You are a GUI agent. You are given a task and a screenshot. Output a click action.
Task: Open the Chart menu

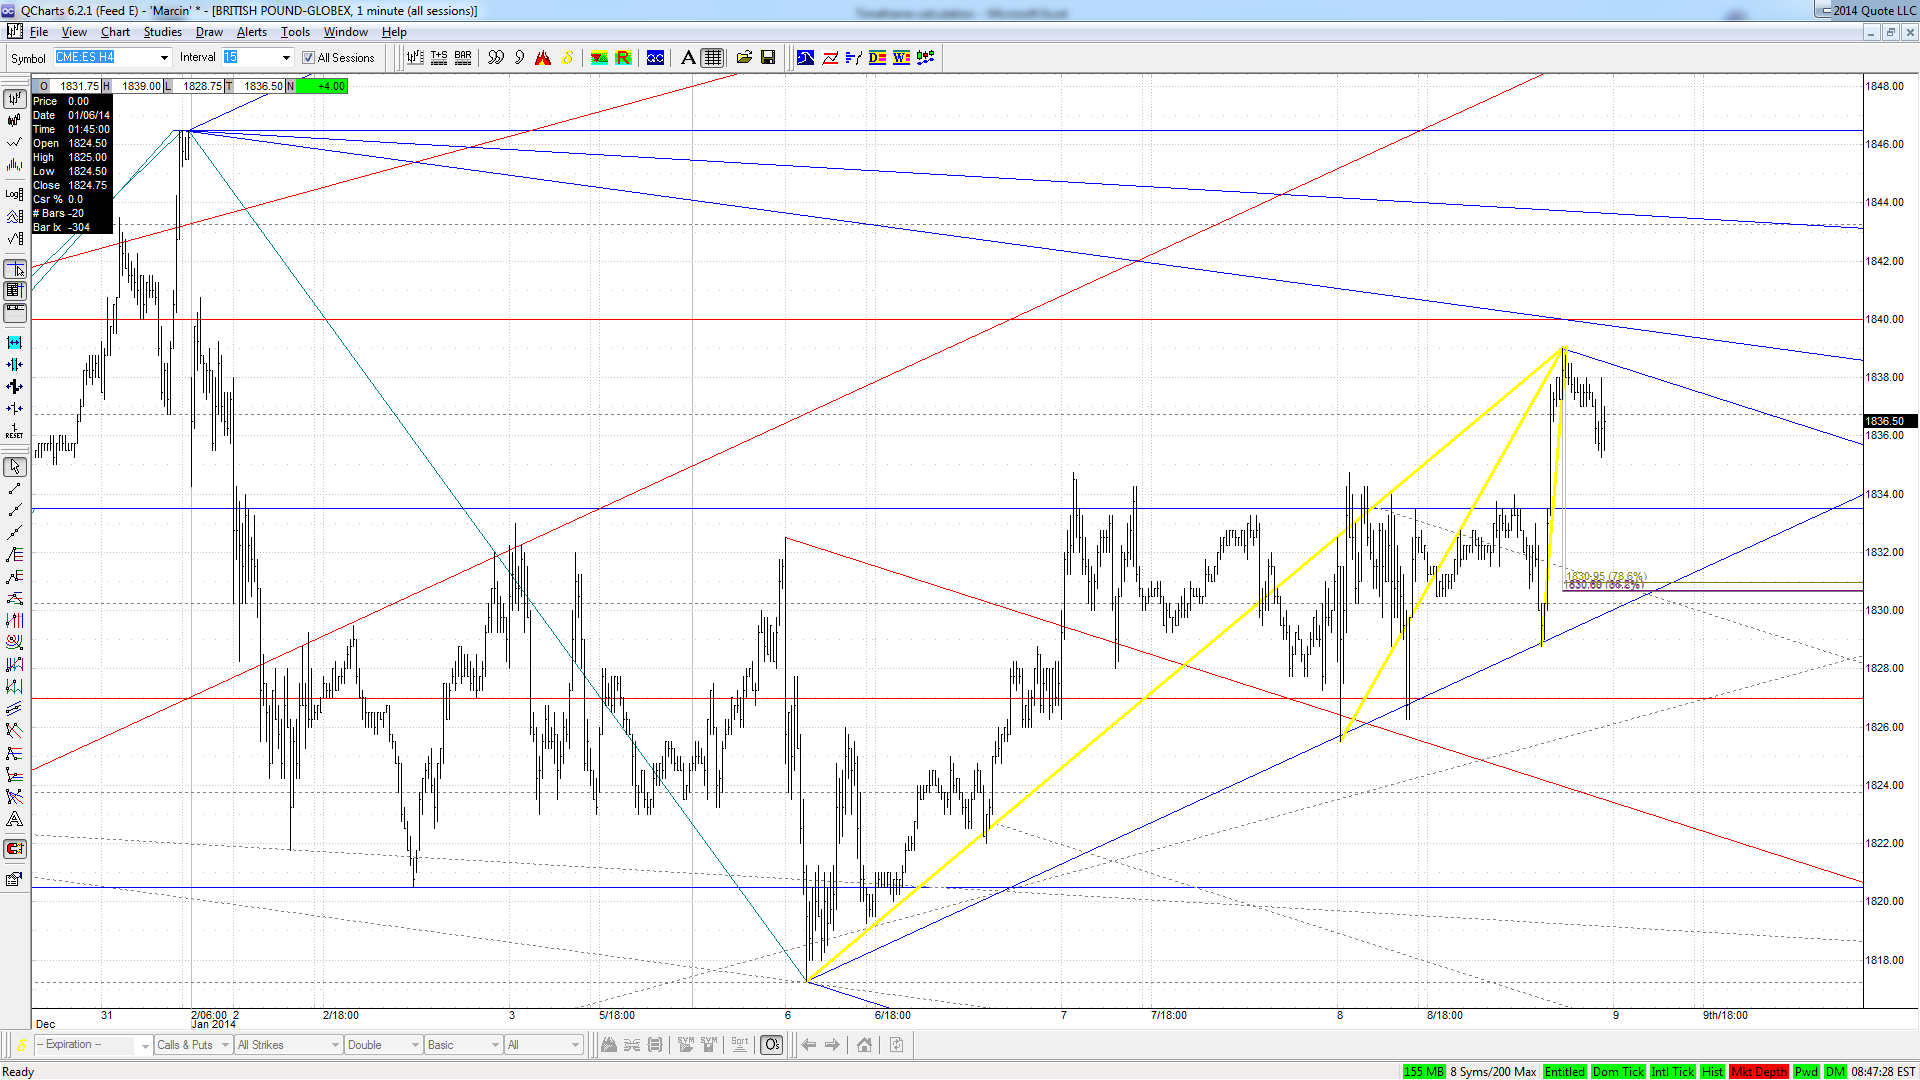[x=115, y=32]
